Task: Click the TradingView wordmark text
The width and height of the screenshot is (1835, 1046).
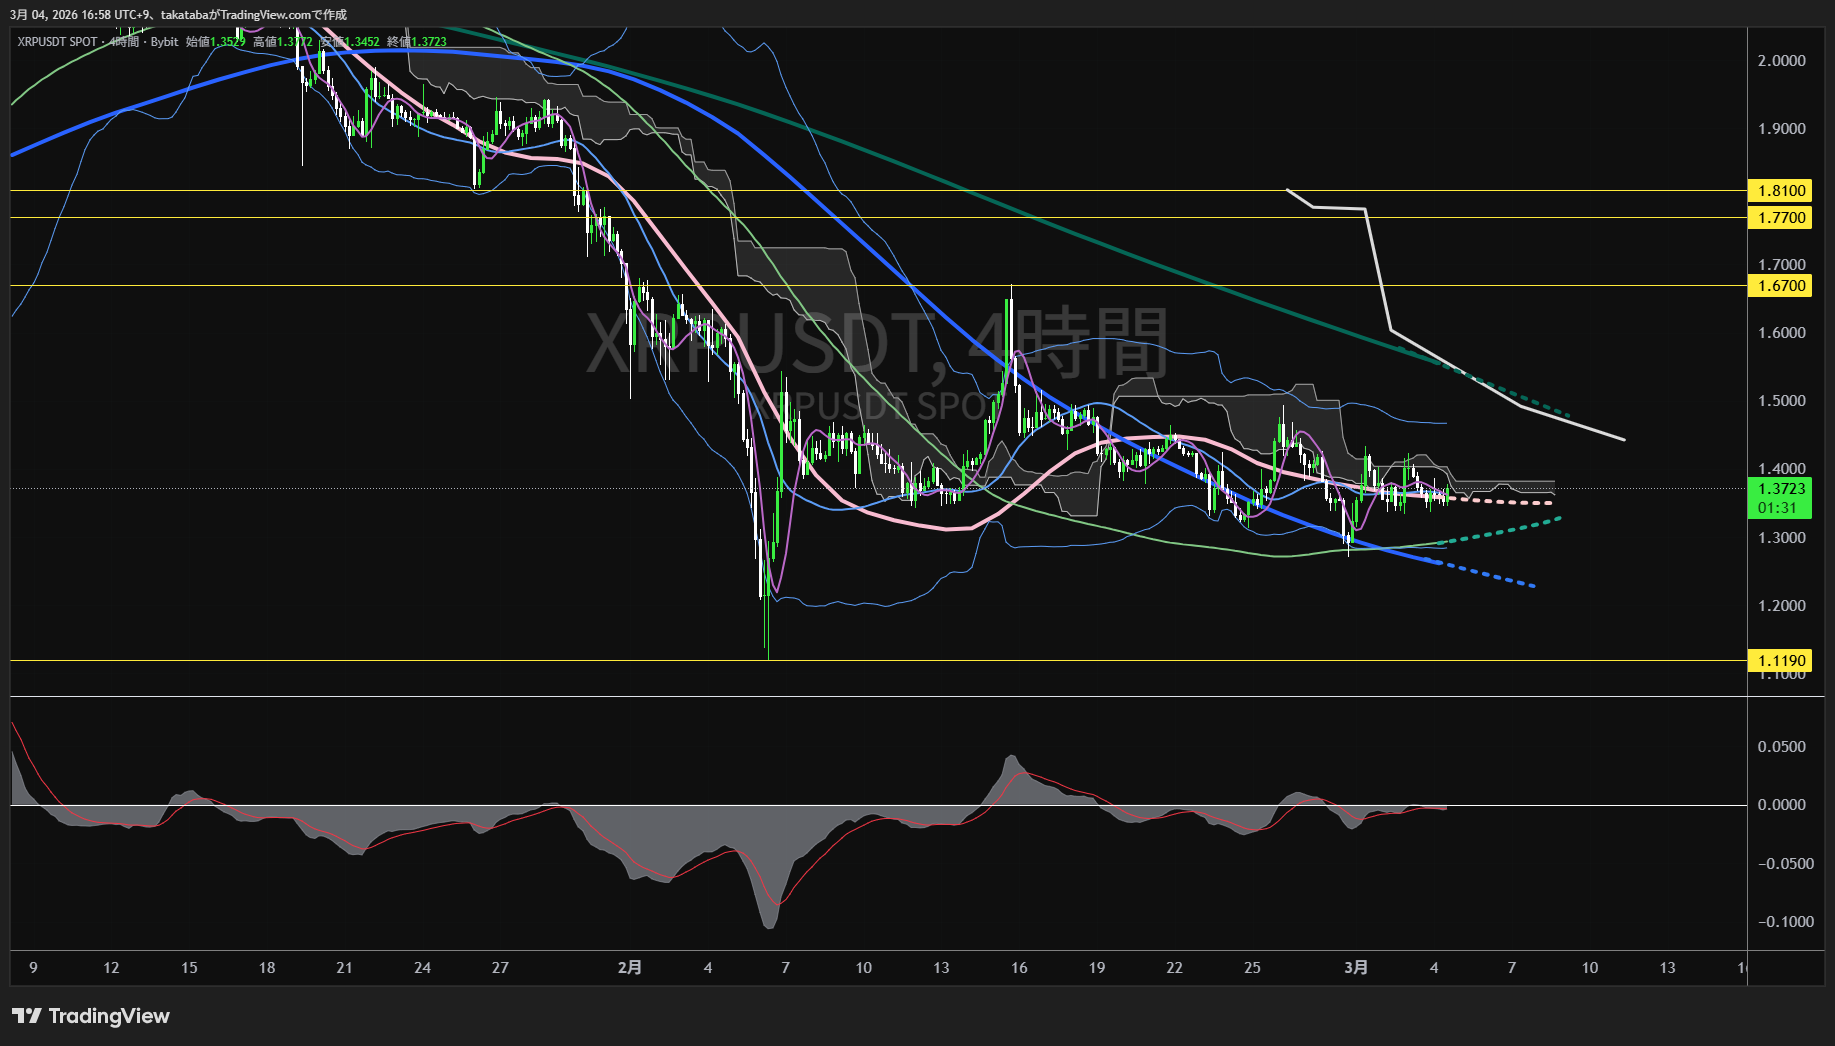Action: tap(109, 1016)
